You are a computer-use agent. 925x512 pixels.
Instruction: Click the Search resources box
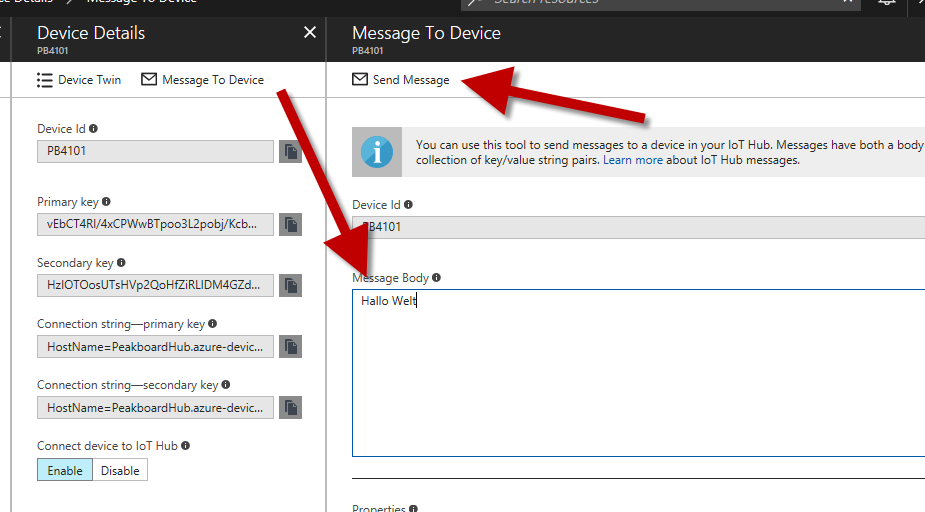pyautogui.click(x=661, y=3)
